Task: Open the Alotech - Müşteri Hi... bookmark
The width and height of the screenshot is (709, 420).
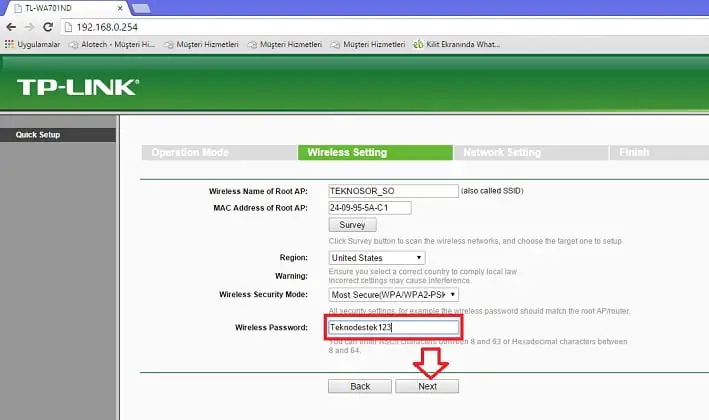Action: (x=112, y=44)
